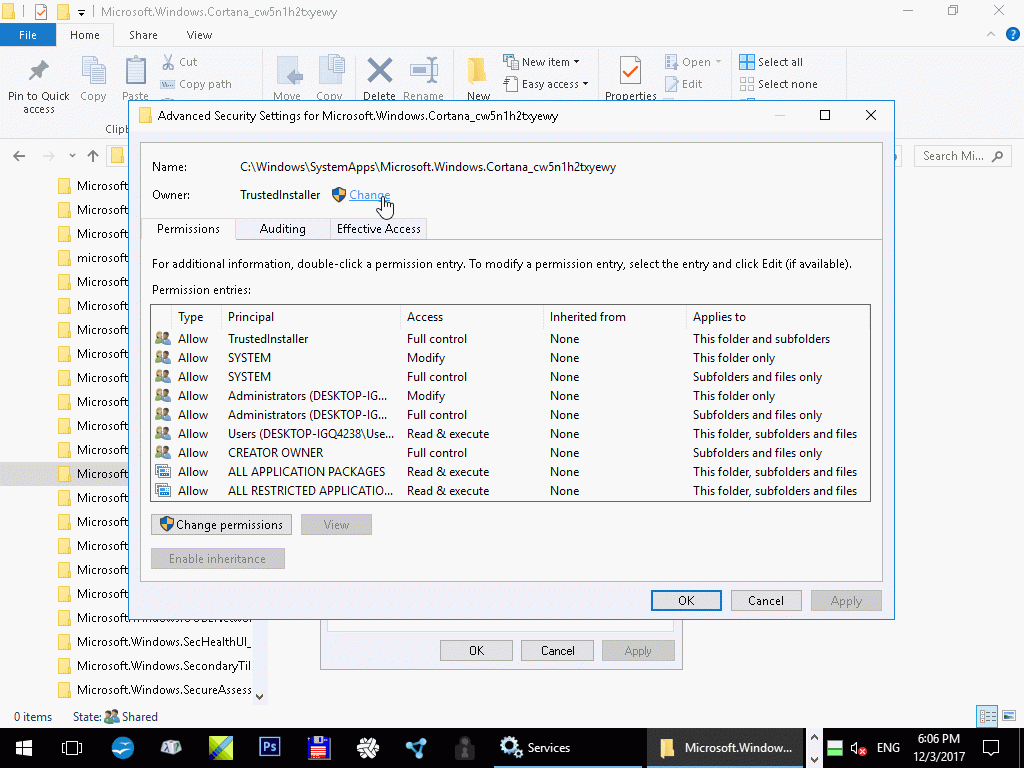1024x768 pixels.
Task: Select Microsoft.Windows.SecureAssess folder in tree
Action: [x=154, y=690]
